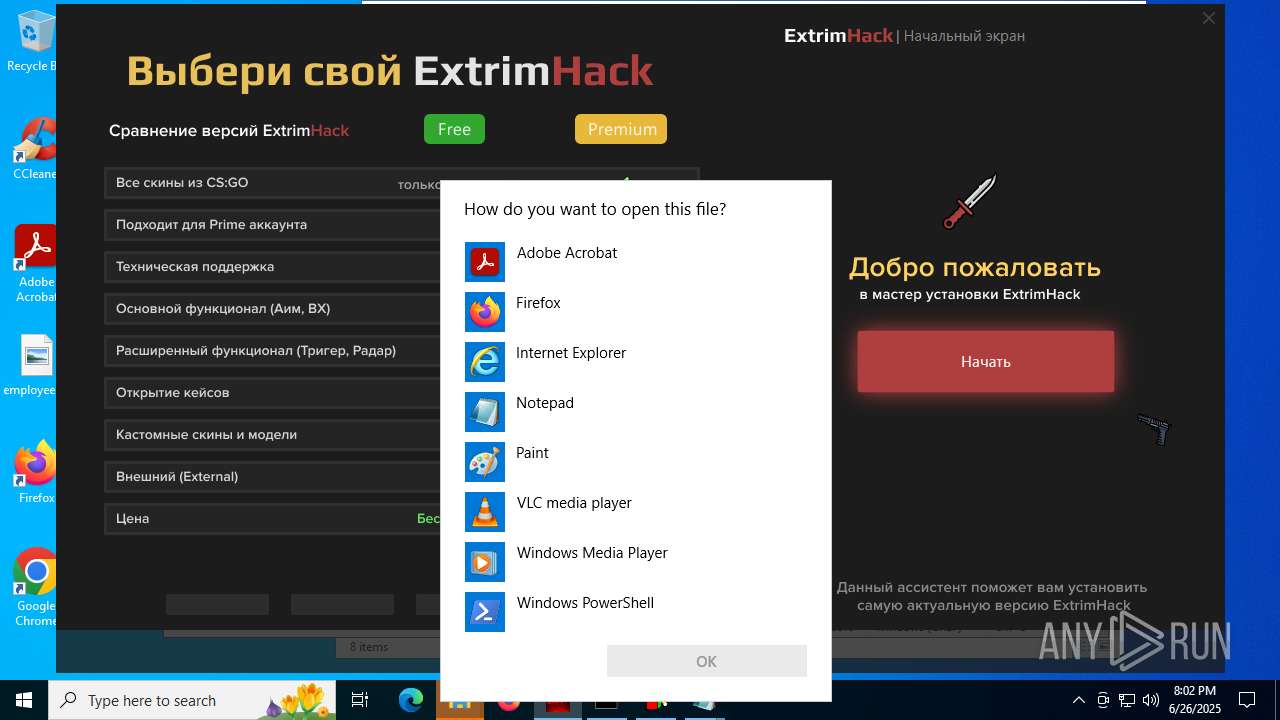Open Task View from the taskbar
This screenshot has width=1280, height=720.
tap(360, 700)
